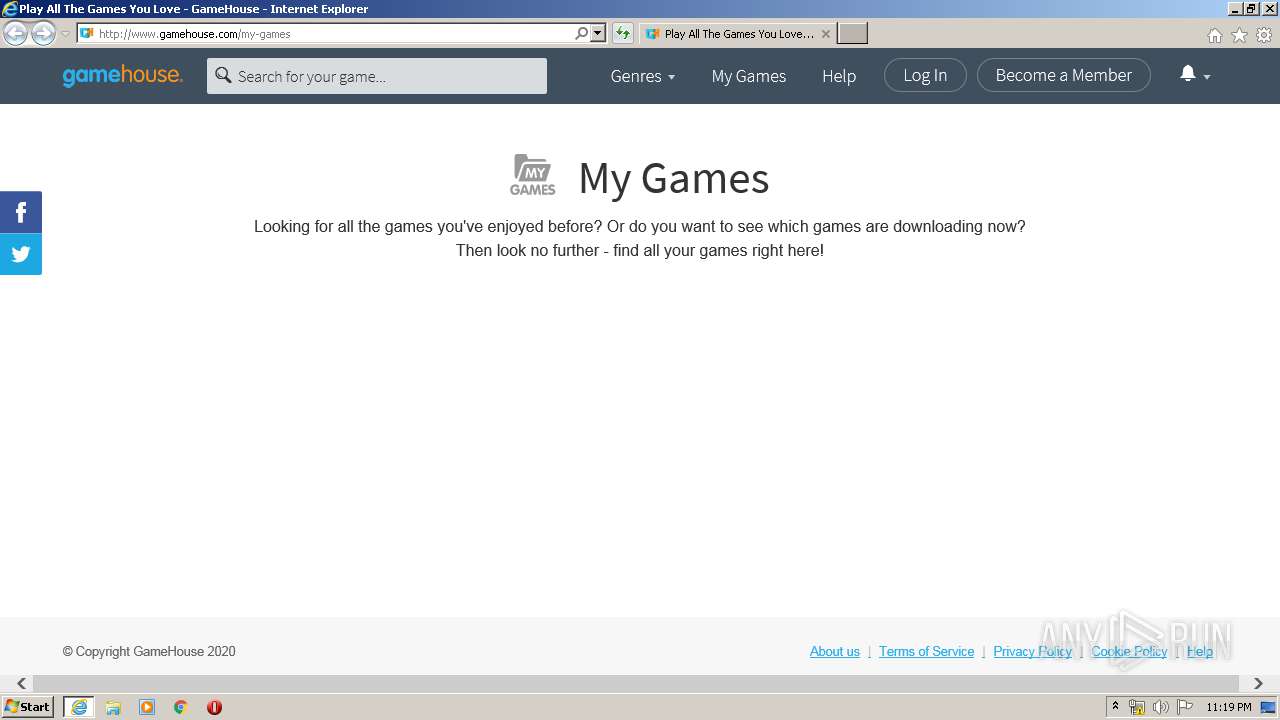Open the About us footer link
Viewport: 1280px width, 720px height.
(835, 651)
